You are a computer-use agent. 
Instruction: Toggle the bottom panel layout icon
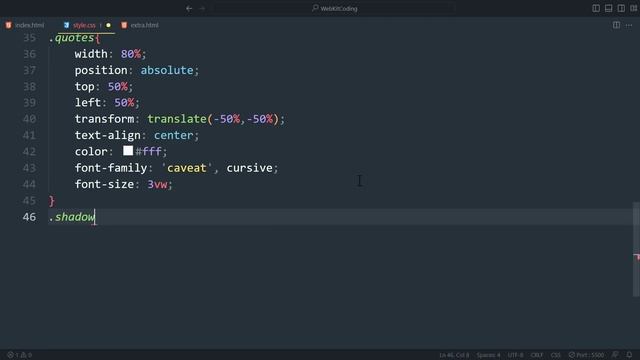(x=609, y=8)
